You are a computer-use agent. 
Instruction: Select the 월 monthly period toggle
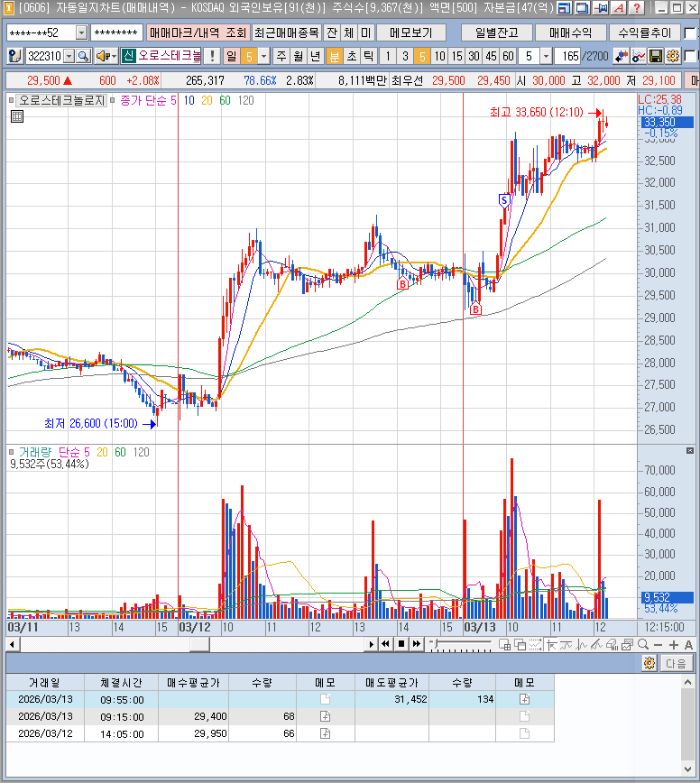pyautogui.click(x=299, y=56)
